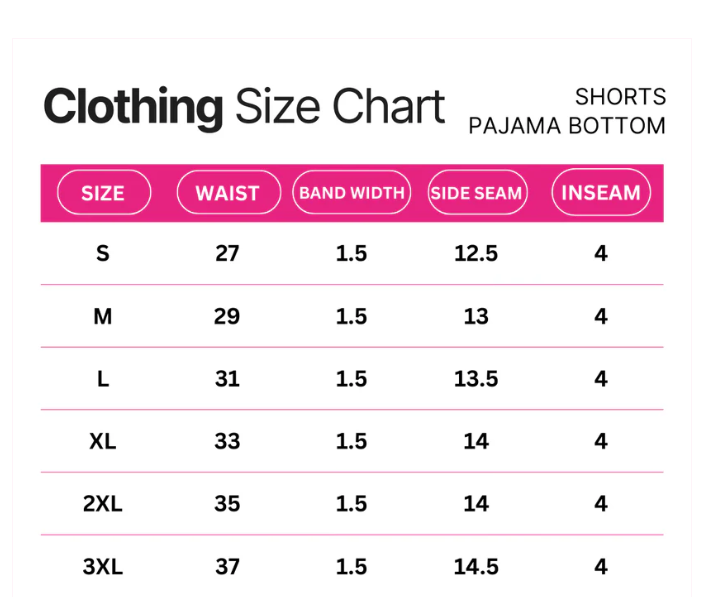The image size is (702, 597).
Task: Select the M size row label
Action: [x=103, y=317]
